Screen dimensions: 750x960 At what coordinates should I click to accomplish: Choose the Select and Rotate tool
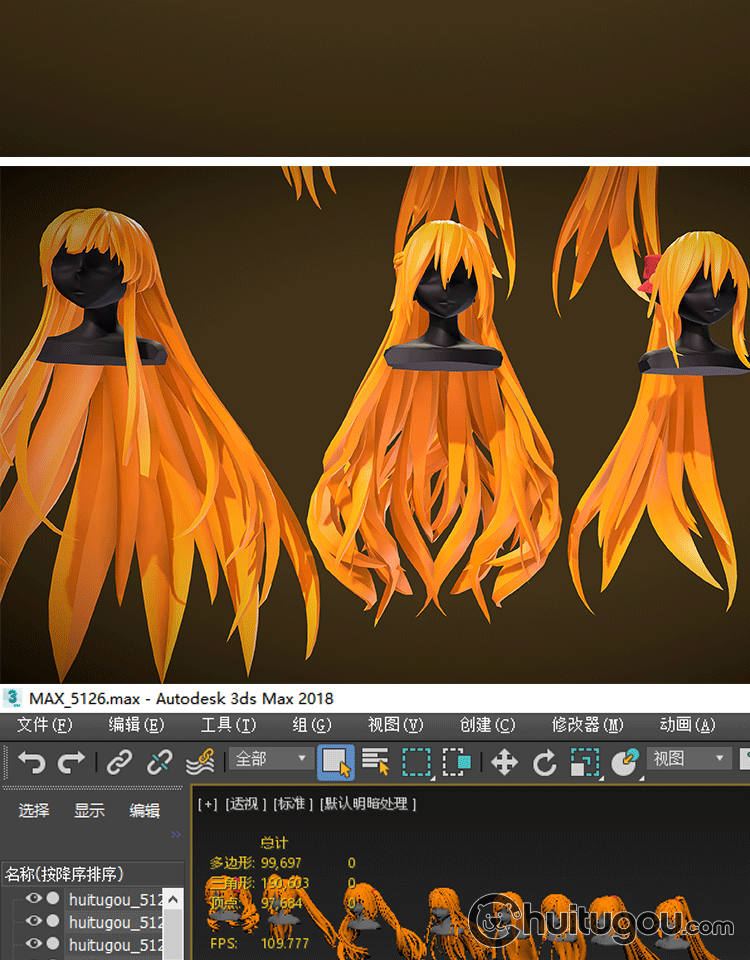(544, 762)
